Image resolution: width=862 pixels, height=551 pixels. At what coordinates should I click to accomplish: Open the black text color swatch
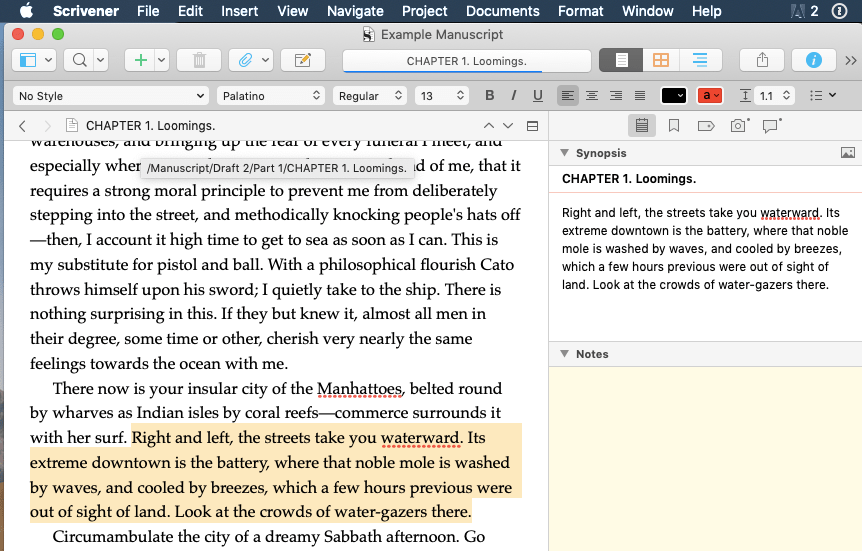[673, 96]
